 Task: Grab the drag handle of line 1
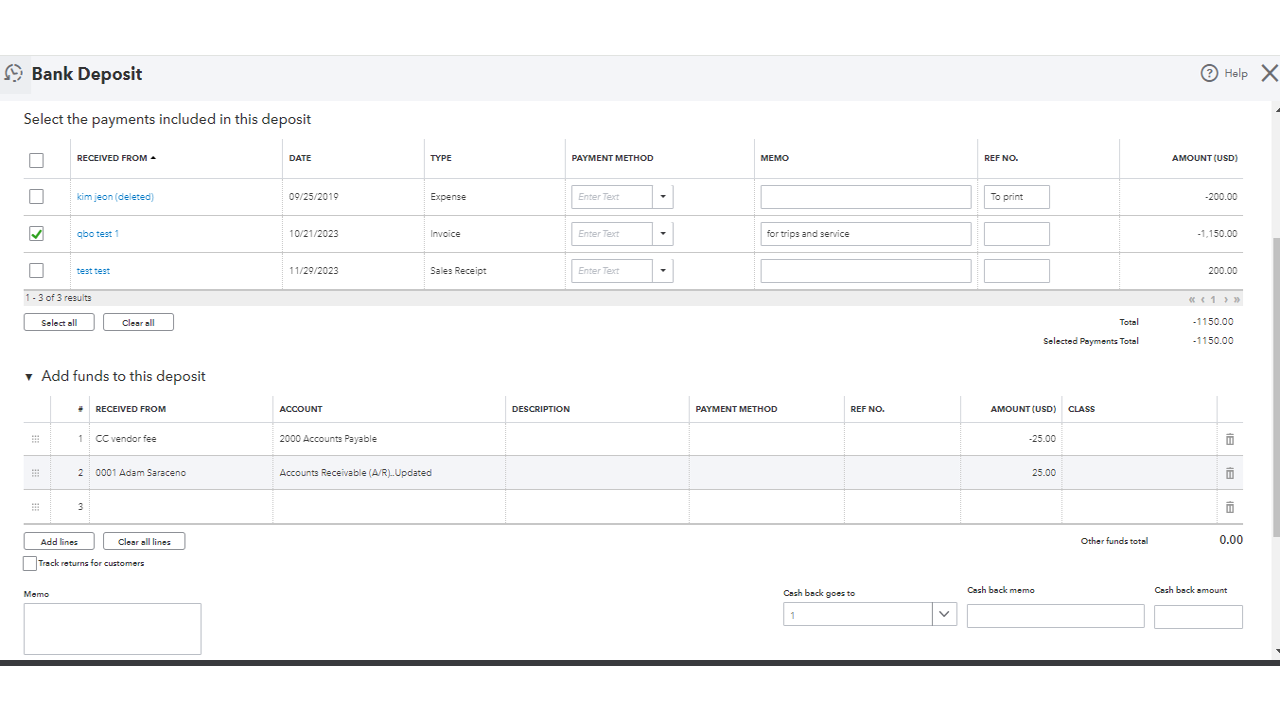tap(36, 439)
